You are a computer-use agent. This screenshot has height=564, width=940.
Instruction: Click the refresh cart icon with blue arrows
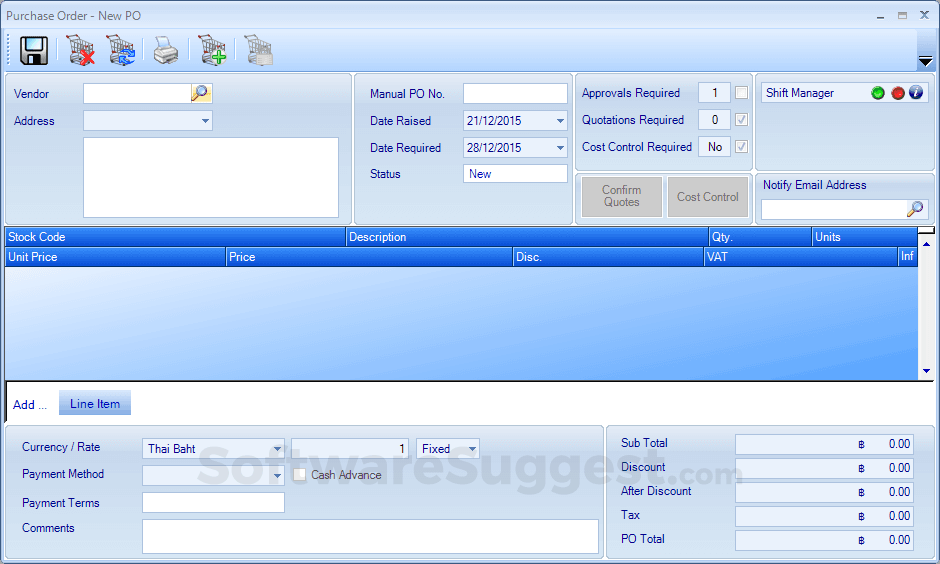121,50
